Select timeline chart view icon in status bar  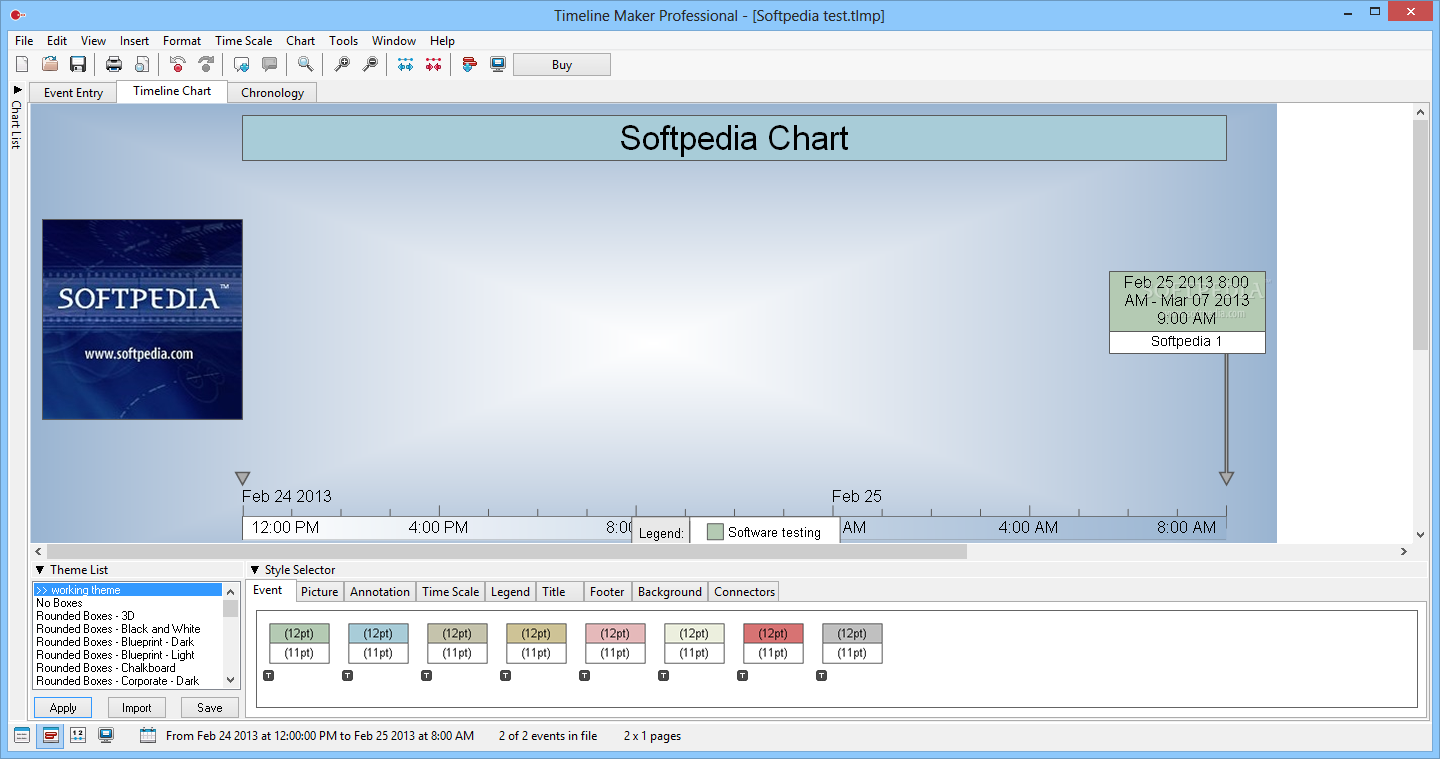(50, 736)
